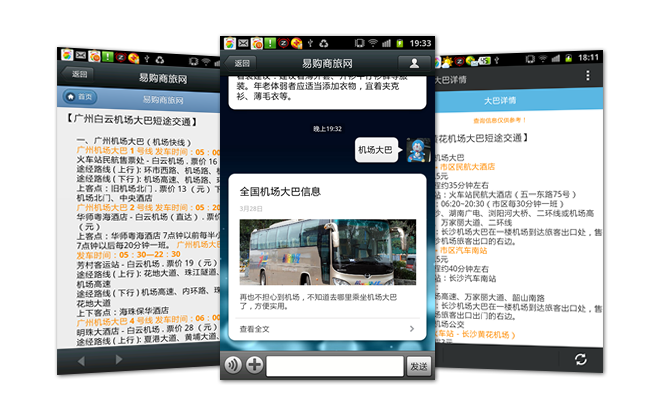Click the message text input field
This screenshot has height=420, width=660.
point(334,366)
